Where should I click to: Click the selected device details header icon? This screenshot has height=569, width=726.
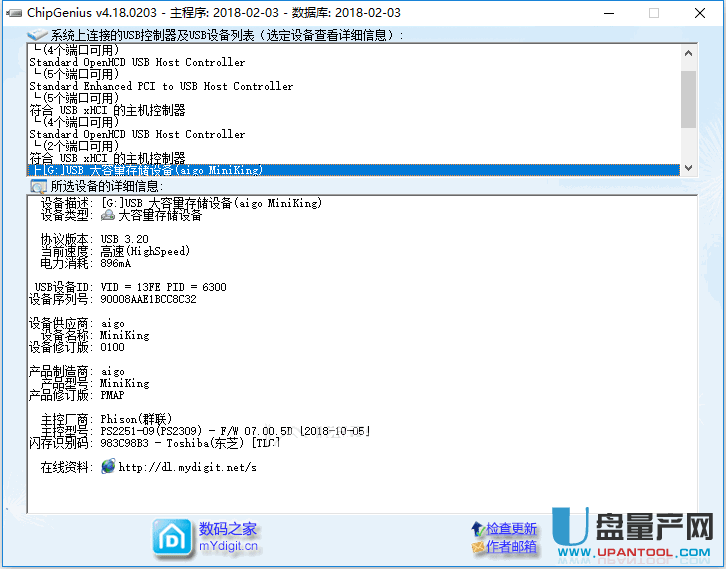[x=38, y=186]
